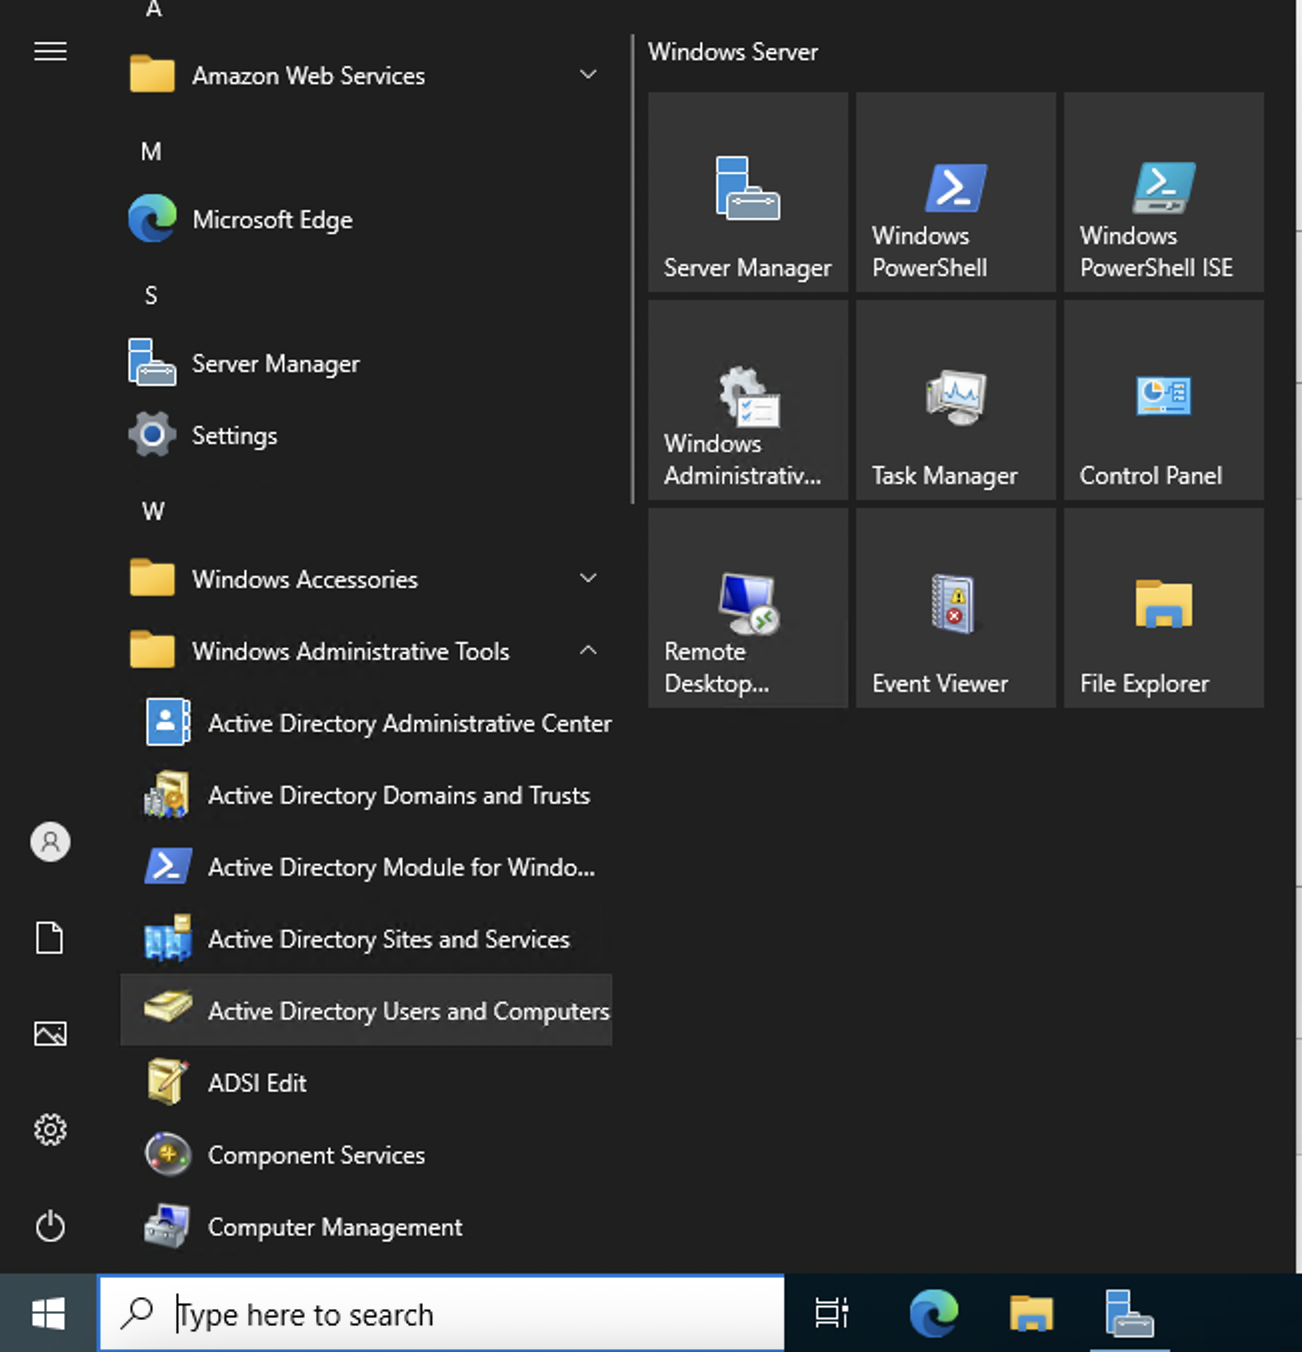The width and height of the screenshot is (1302, 1352).
Task: Click the Power button in sidebar
Action: coord(50,1226)
